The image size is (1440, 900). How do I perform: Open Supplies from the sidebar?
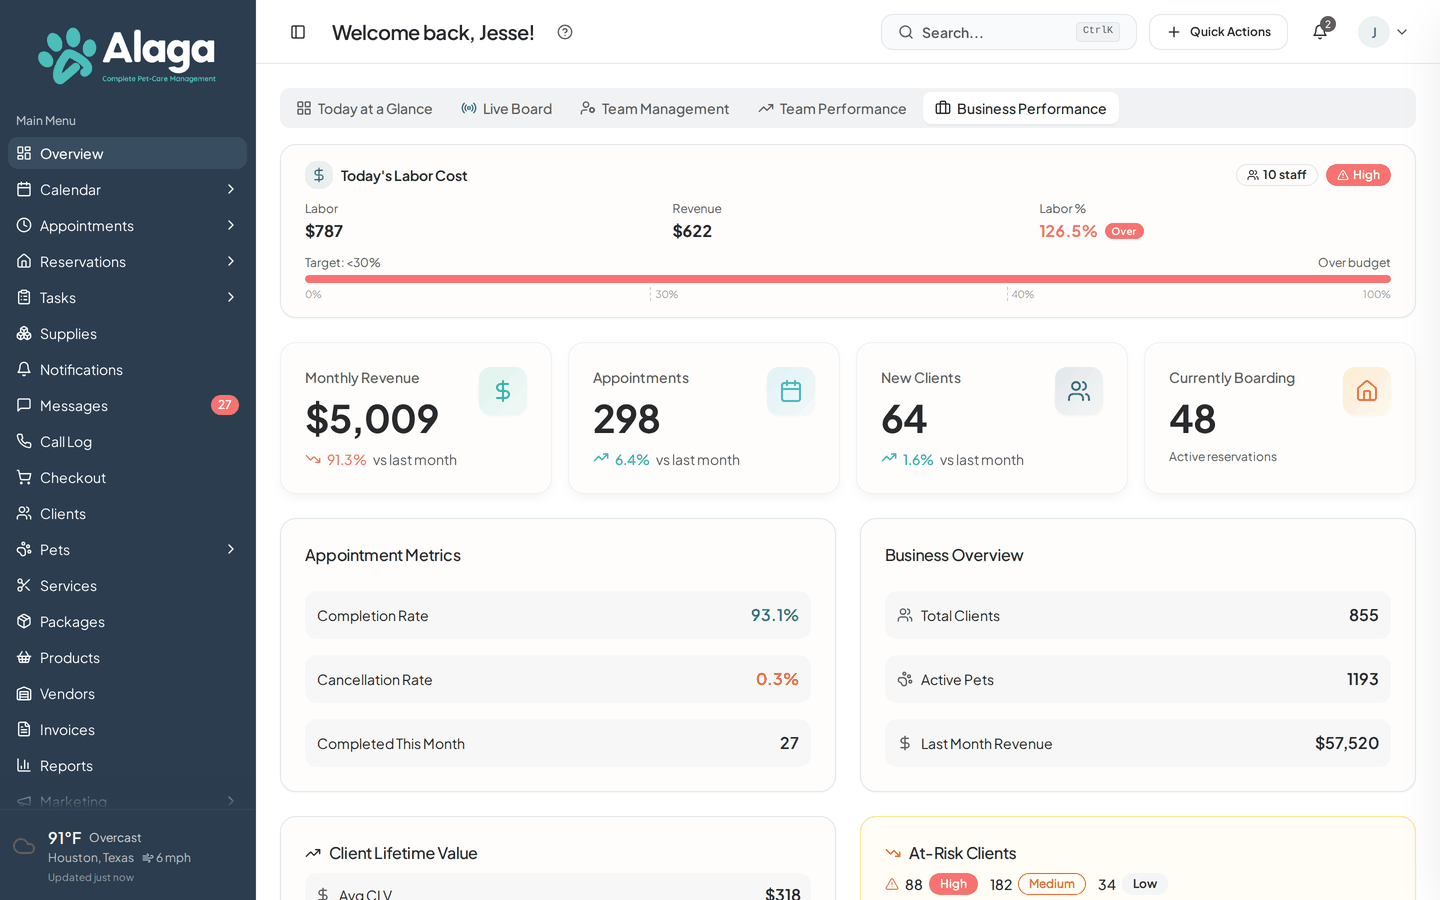(127, 334)
